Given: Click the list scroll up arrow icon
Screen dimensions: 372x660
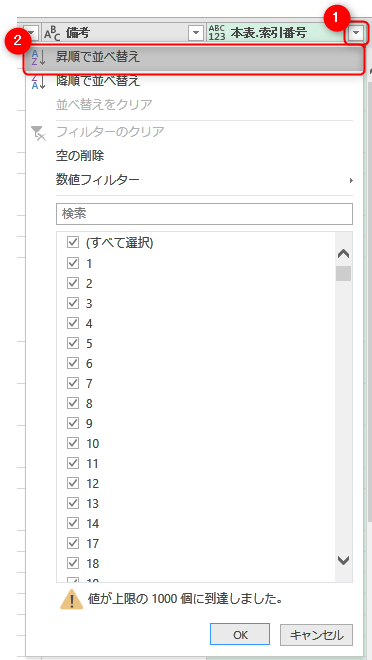Looking at the screenshot, I should point(344,254).
